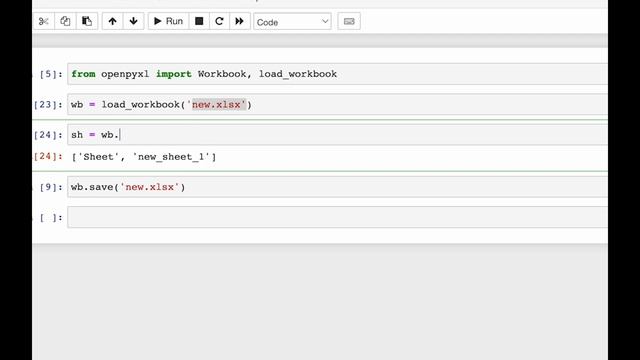Click the [23] input prompt
The width and height of the screenshot is (640, 360).
(48, 105)
